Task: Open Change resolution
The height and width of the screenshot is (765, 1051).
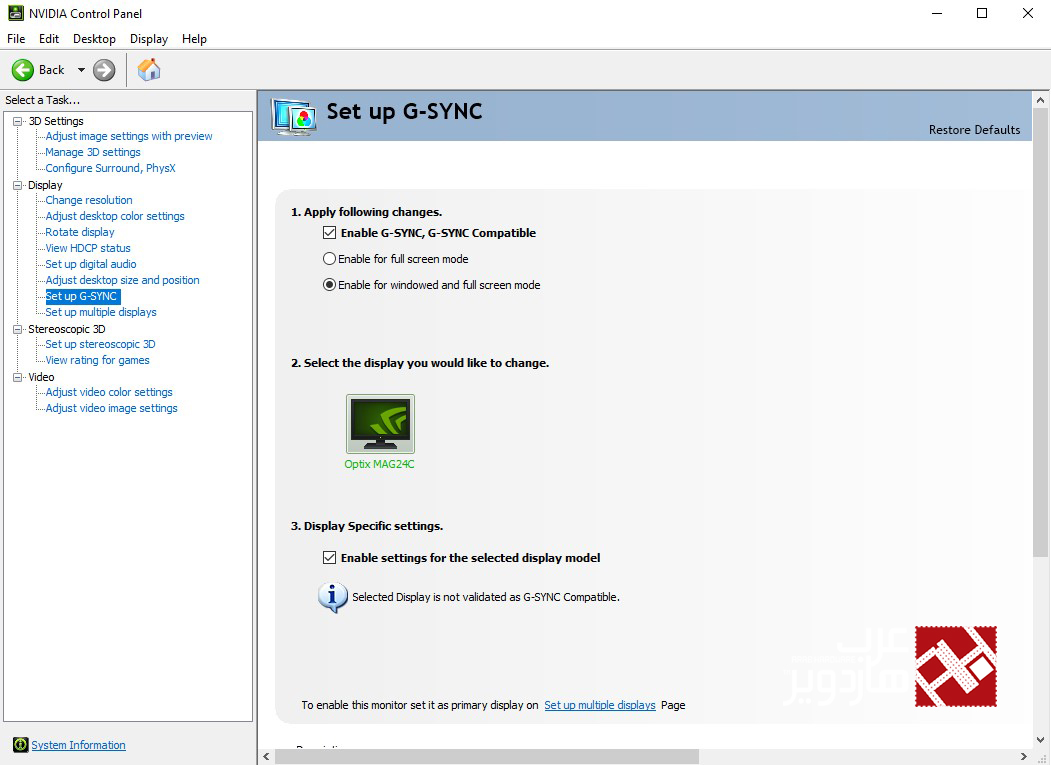Action: coord(89,200)
